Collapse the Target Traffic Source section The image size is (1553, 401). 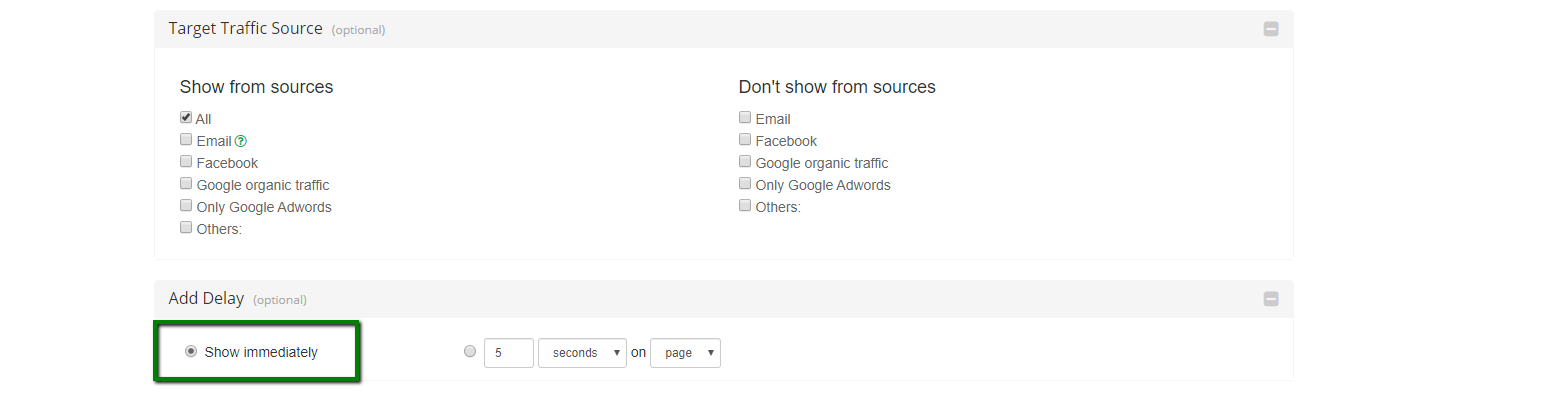(x=1270, y=29)
